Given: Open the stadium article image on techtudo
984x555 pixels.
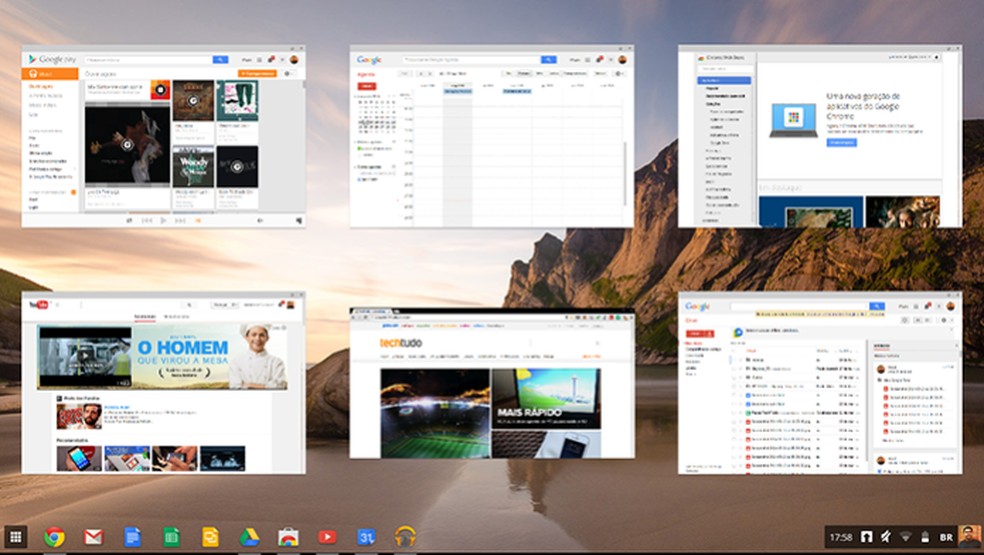Looking at the screenshot, I should pos(435,413).
